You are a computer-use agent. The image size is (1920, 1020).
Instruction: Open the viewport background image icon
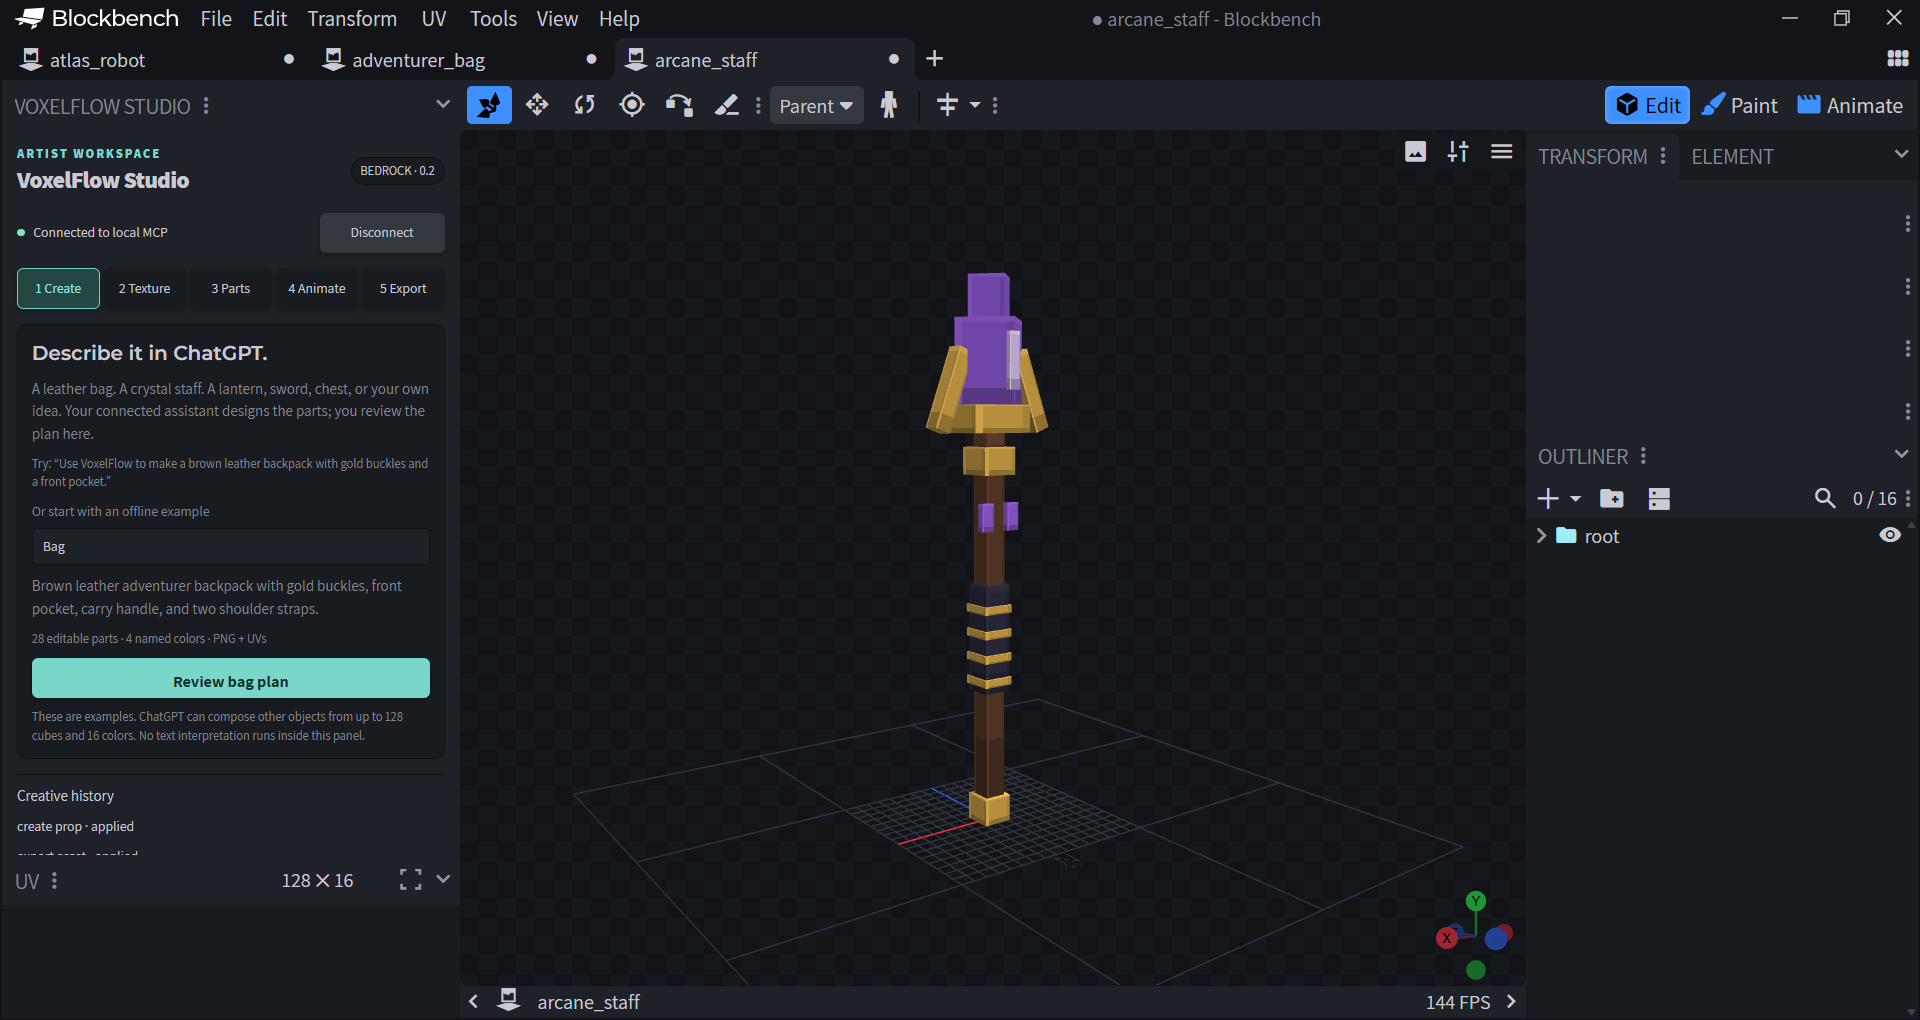point(1415,152)
